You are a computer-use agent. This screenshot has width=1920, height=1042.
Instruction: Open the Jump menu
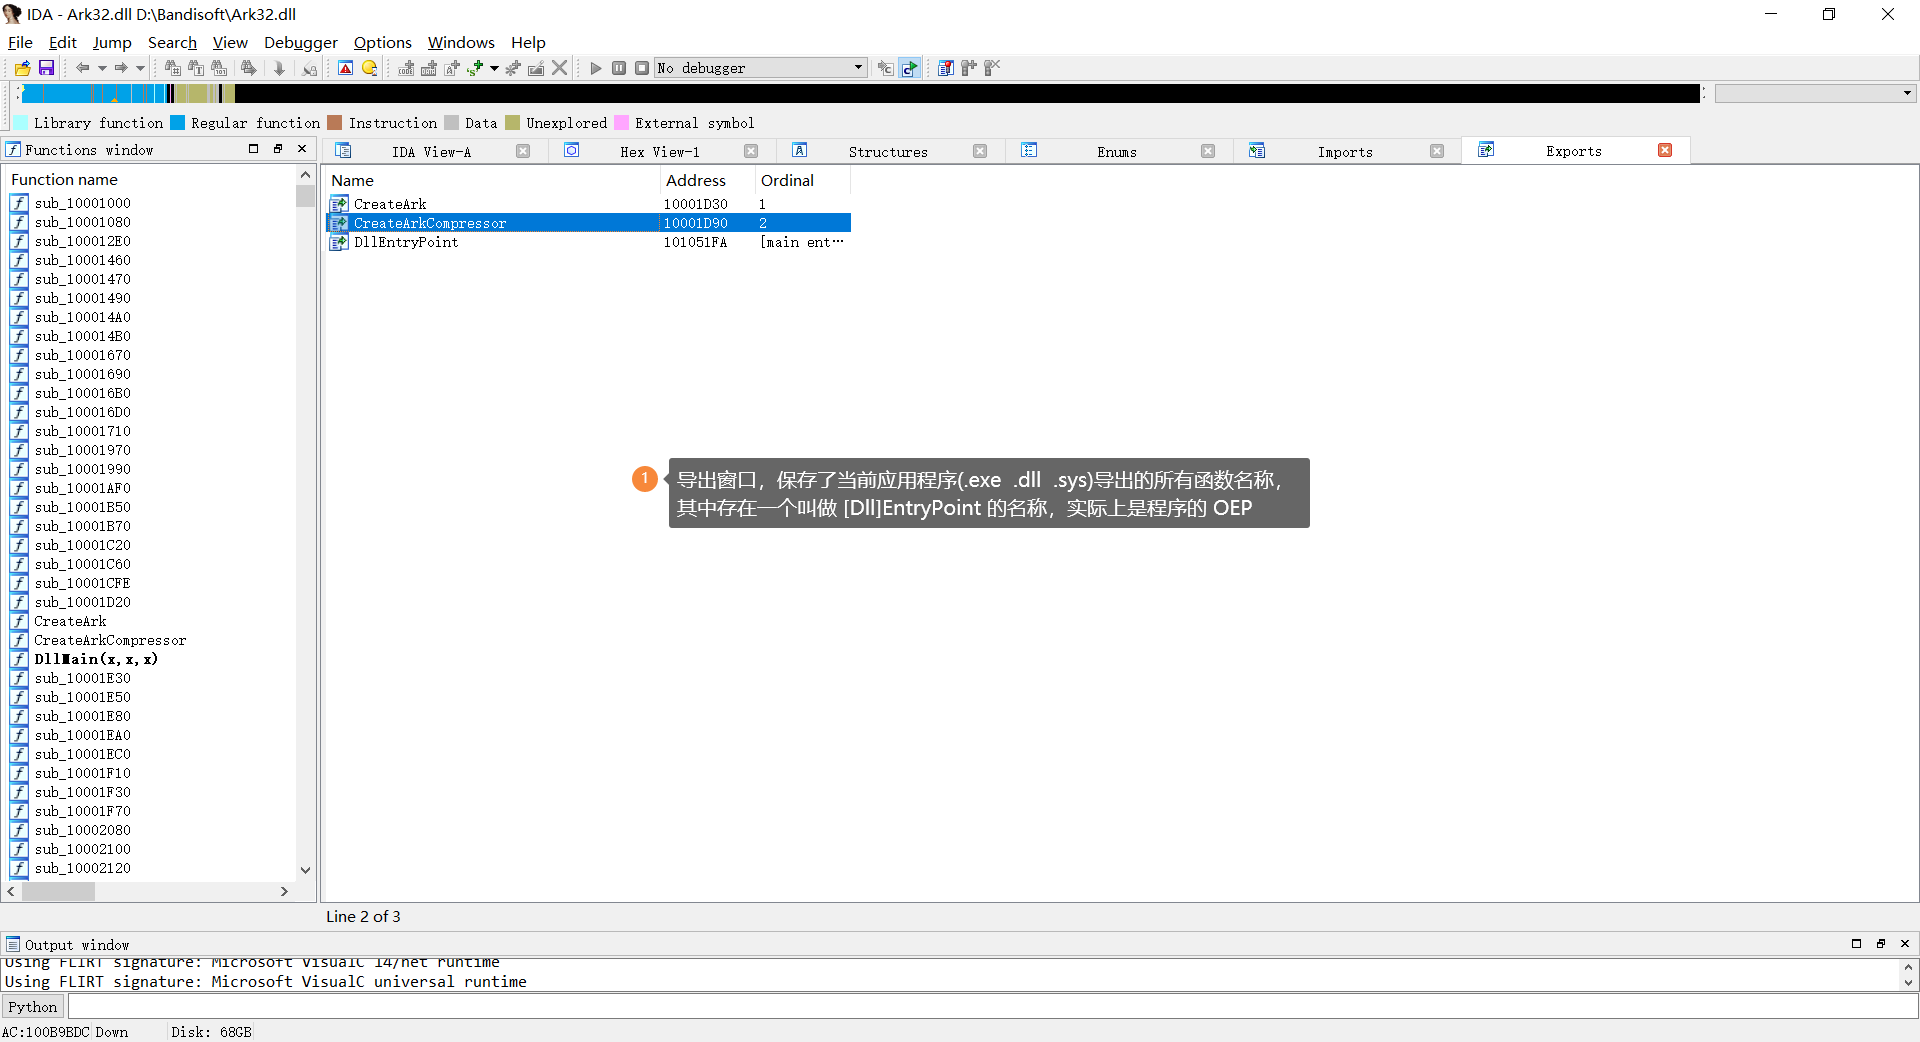point(112,42)
